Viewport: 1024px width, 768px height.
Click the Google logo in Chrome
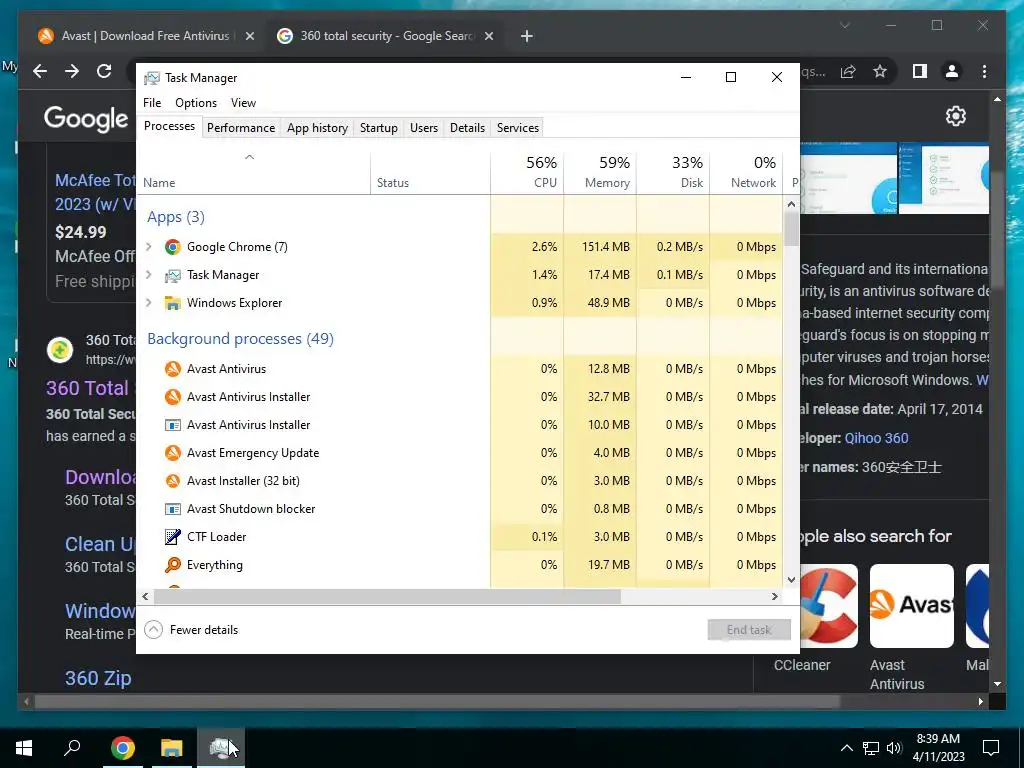(x=86, y=118)
